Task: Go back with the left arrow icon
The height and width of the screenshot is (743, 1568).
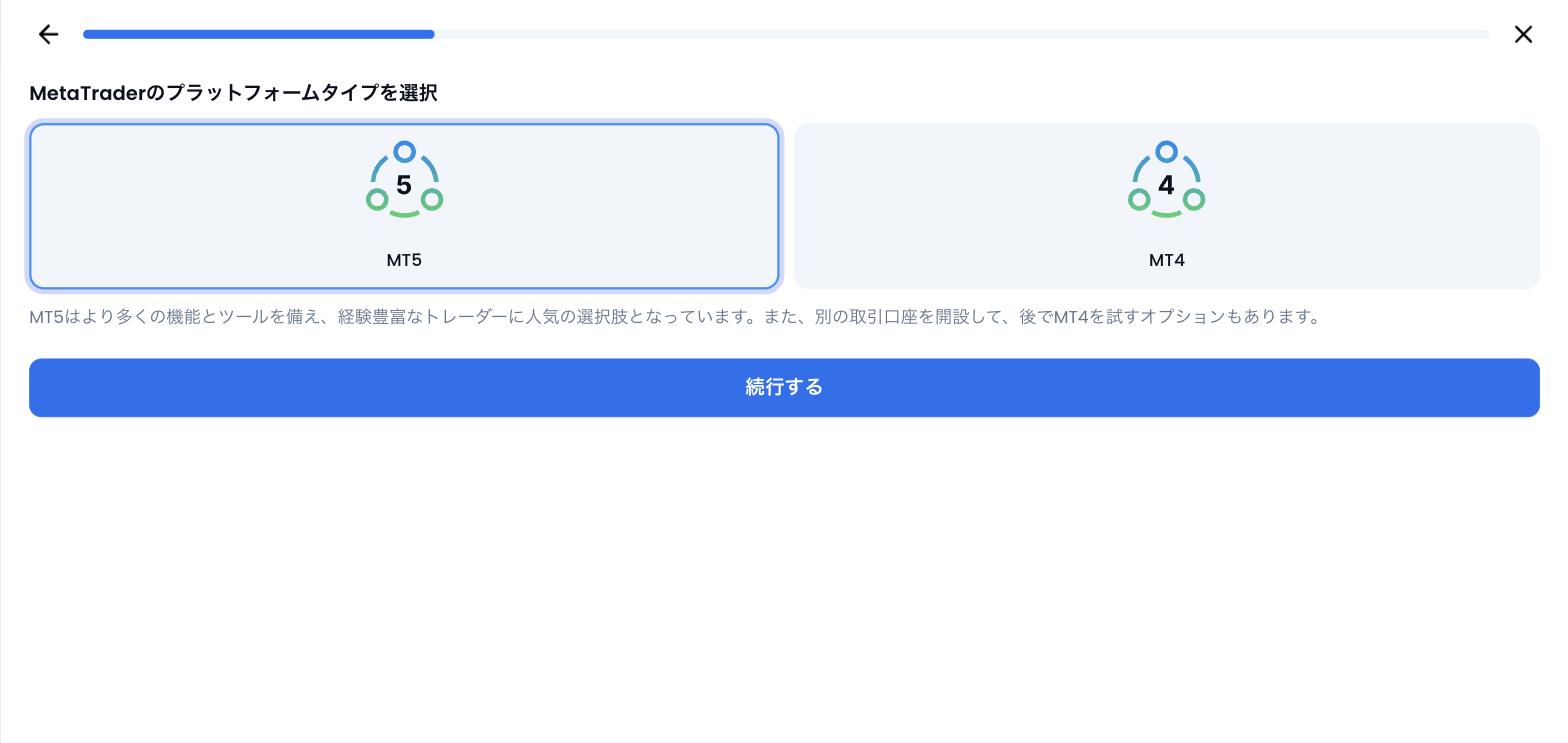Action: click(x=48, y=35)
